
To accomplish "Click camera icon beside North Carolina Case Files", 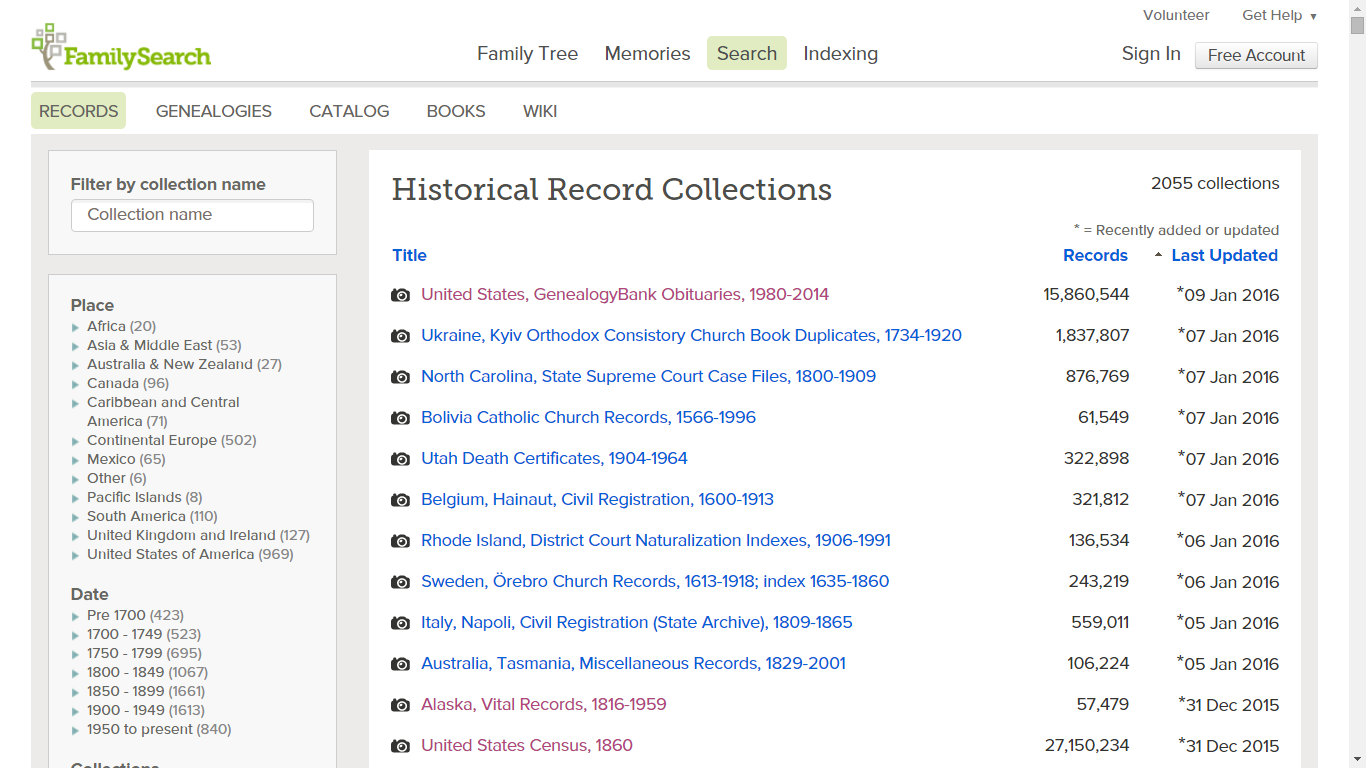I will [x=400, y=377].
